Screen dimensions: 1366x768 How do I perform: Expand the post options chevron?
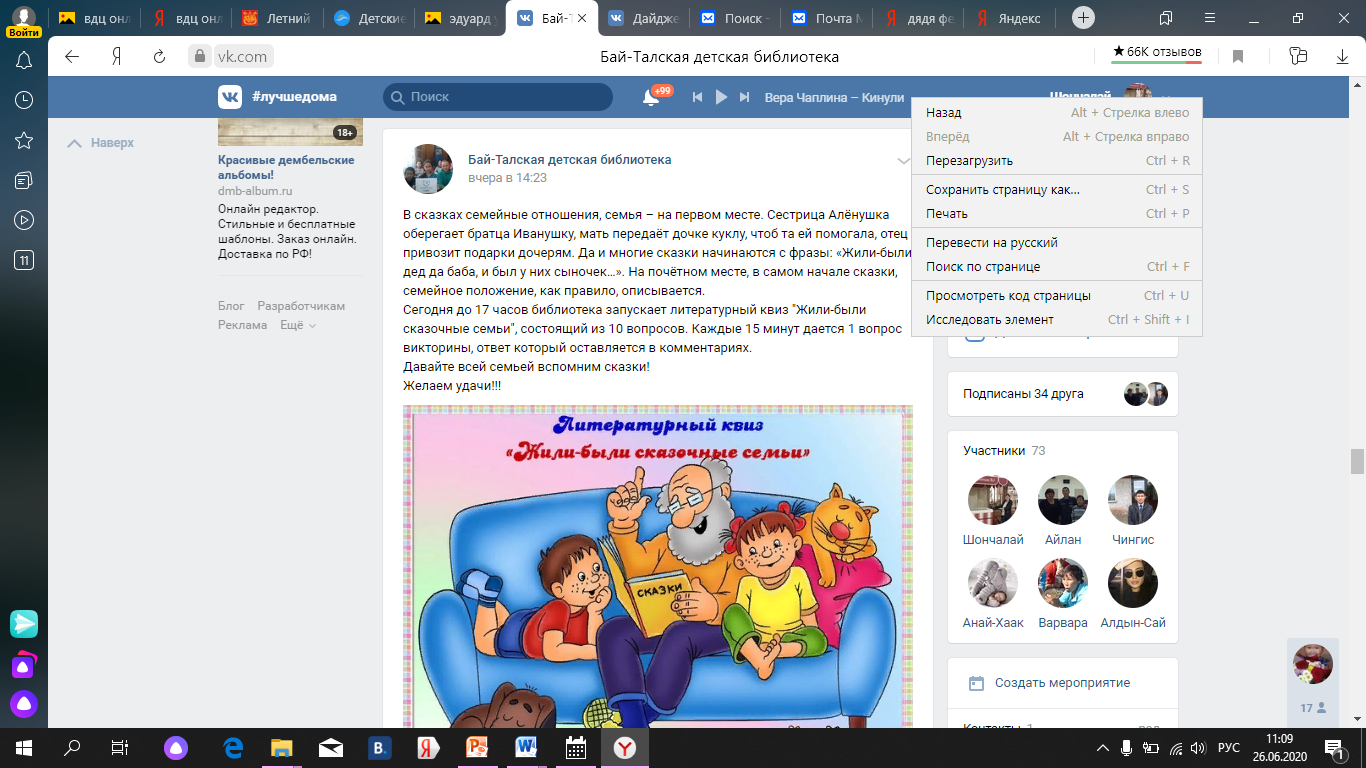click(901, 161)
